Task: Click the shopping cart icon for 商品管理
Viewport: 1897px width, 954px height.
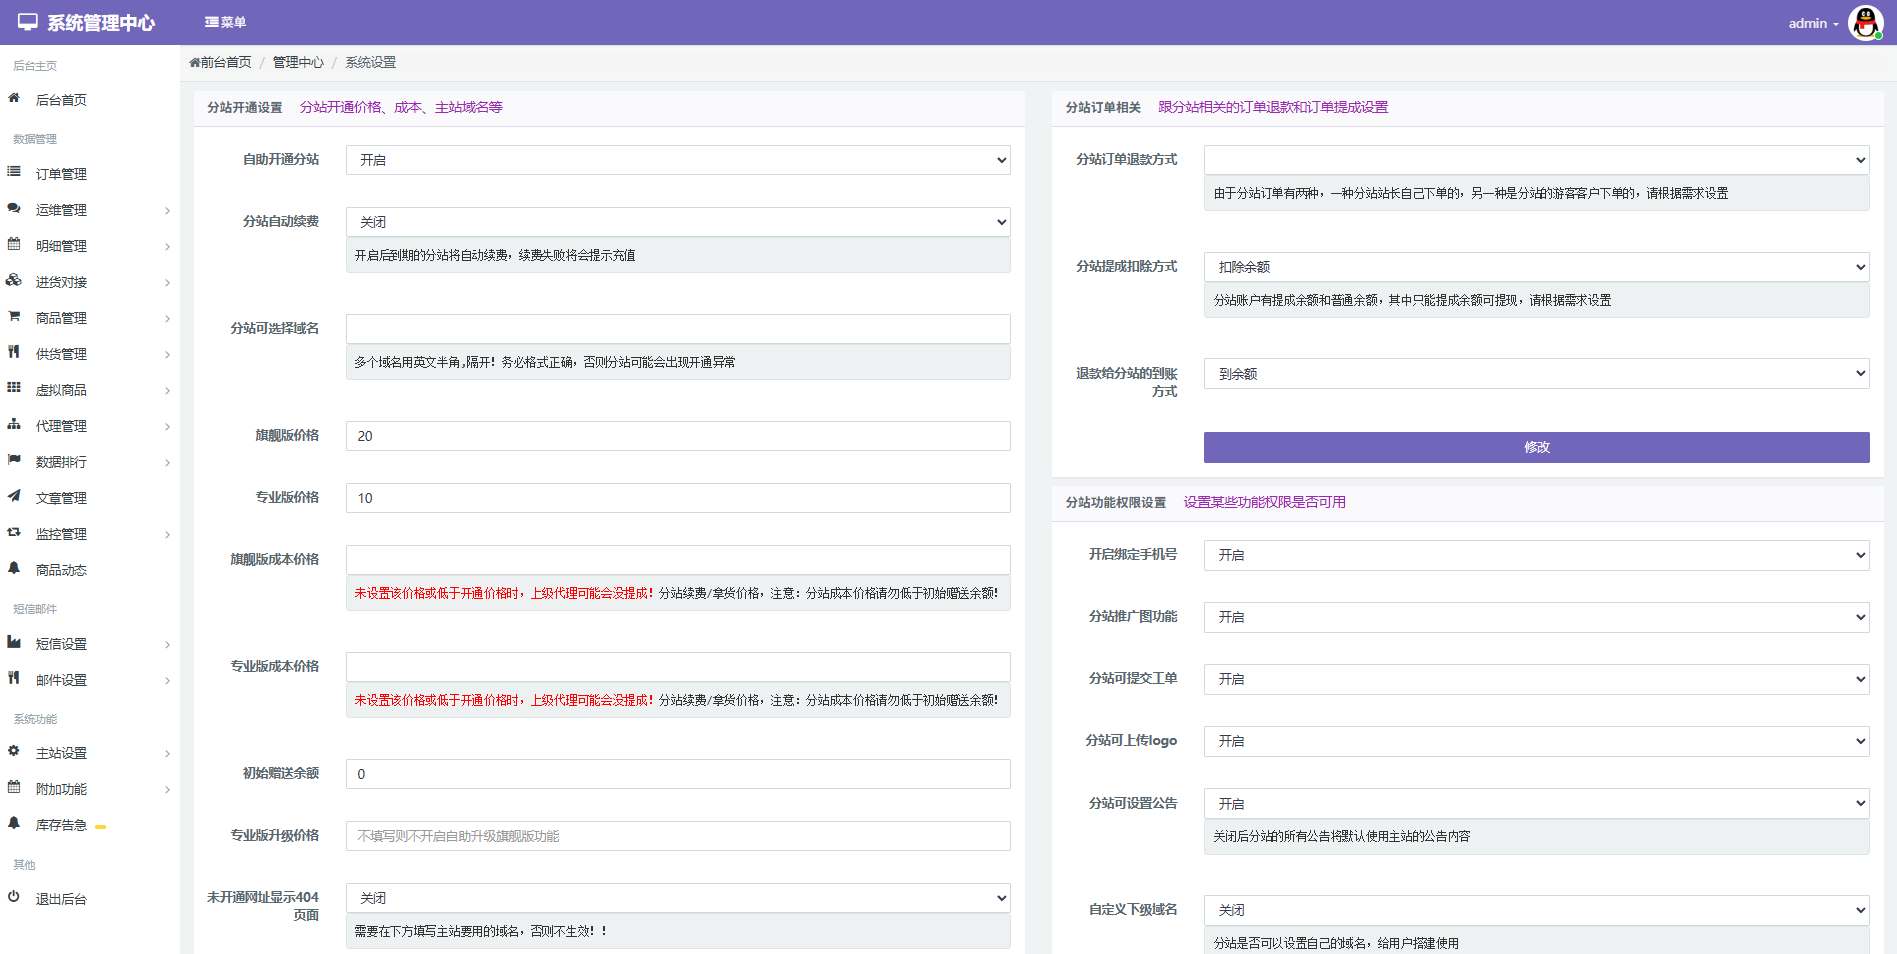Action: pos(14,316)
